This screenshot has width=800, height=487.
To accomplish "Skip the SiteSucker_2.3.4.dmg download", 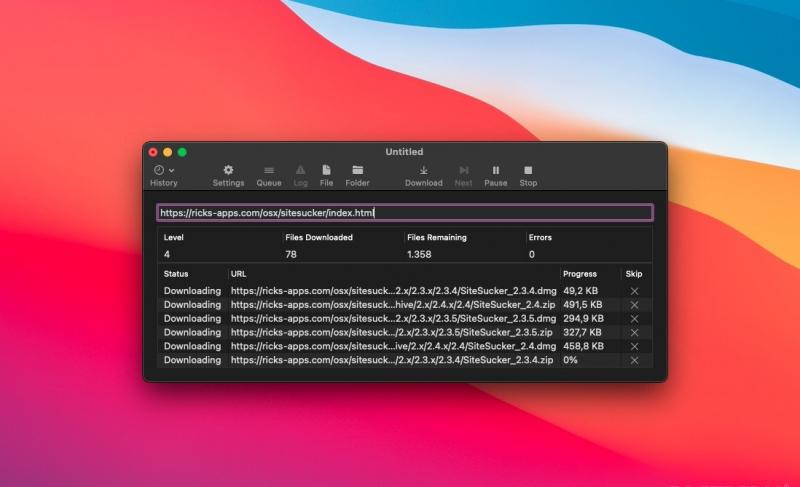I will coord(634,291).
